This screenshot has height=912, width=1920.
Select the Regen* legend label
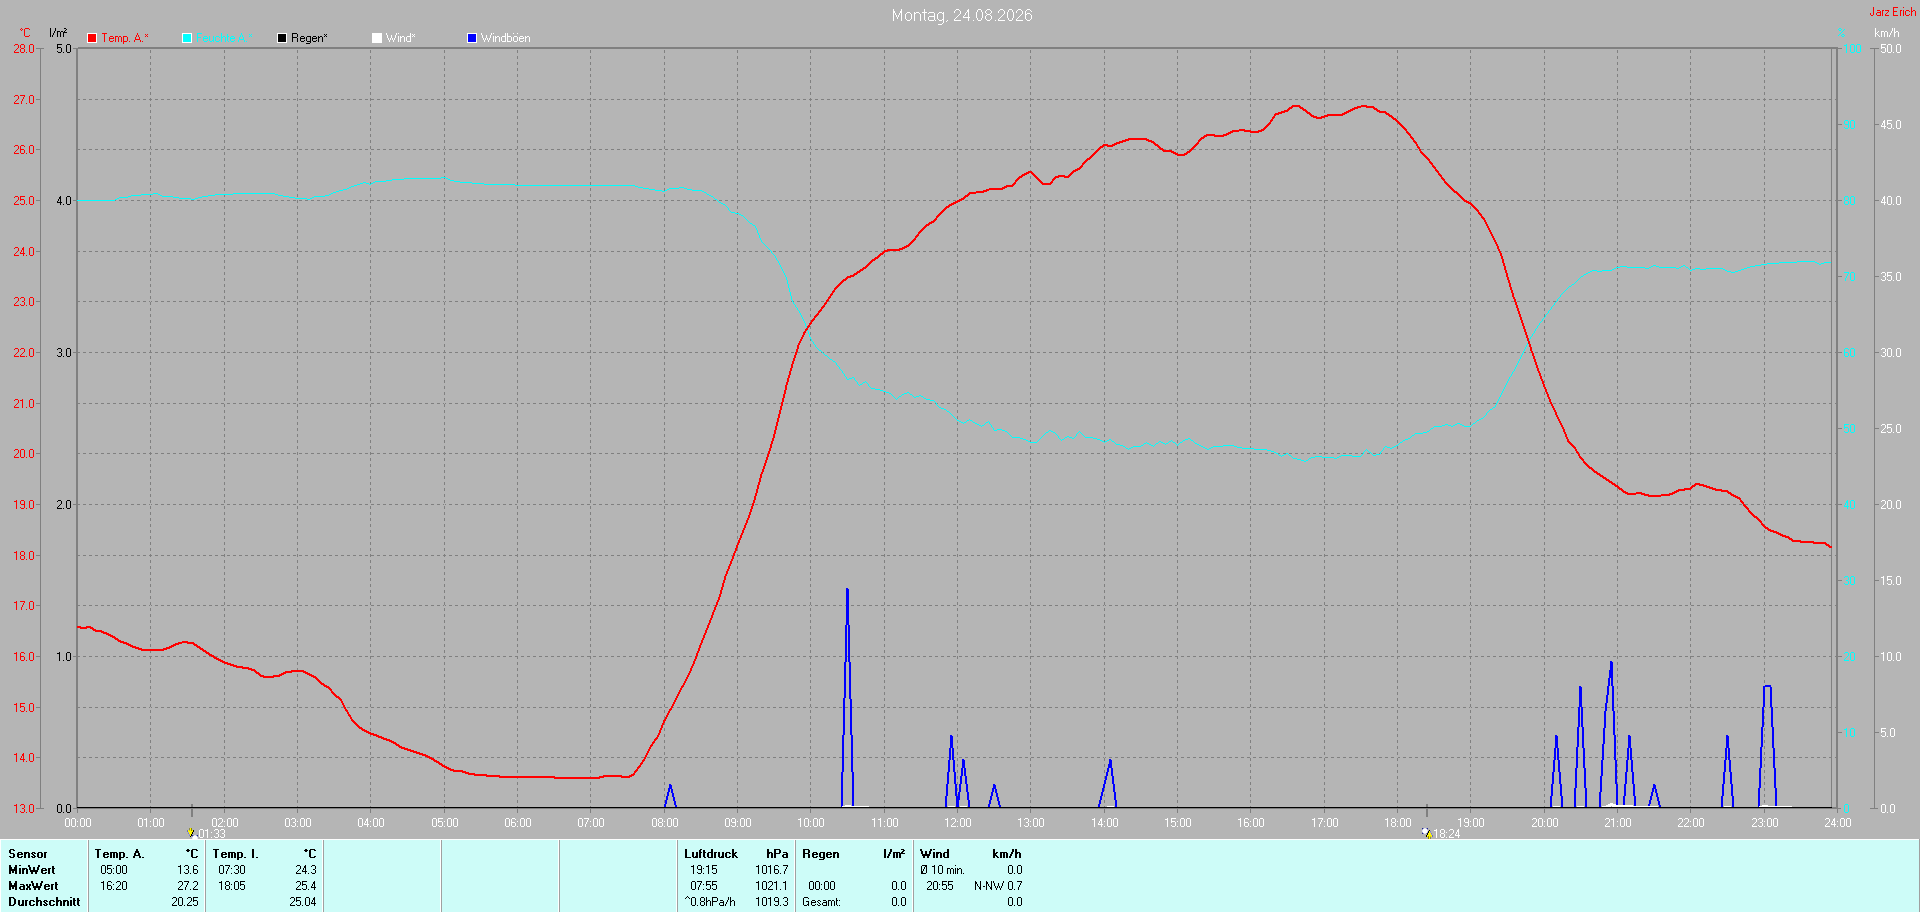click(x=309, y=38)
